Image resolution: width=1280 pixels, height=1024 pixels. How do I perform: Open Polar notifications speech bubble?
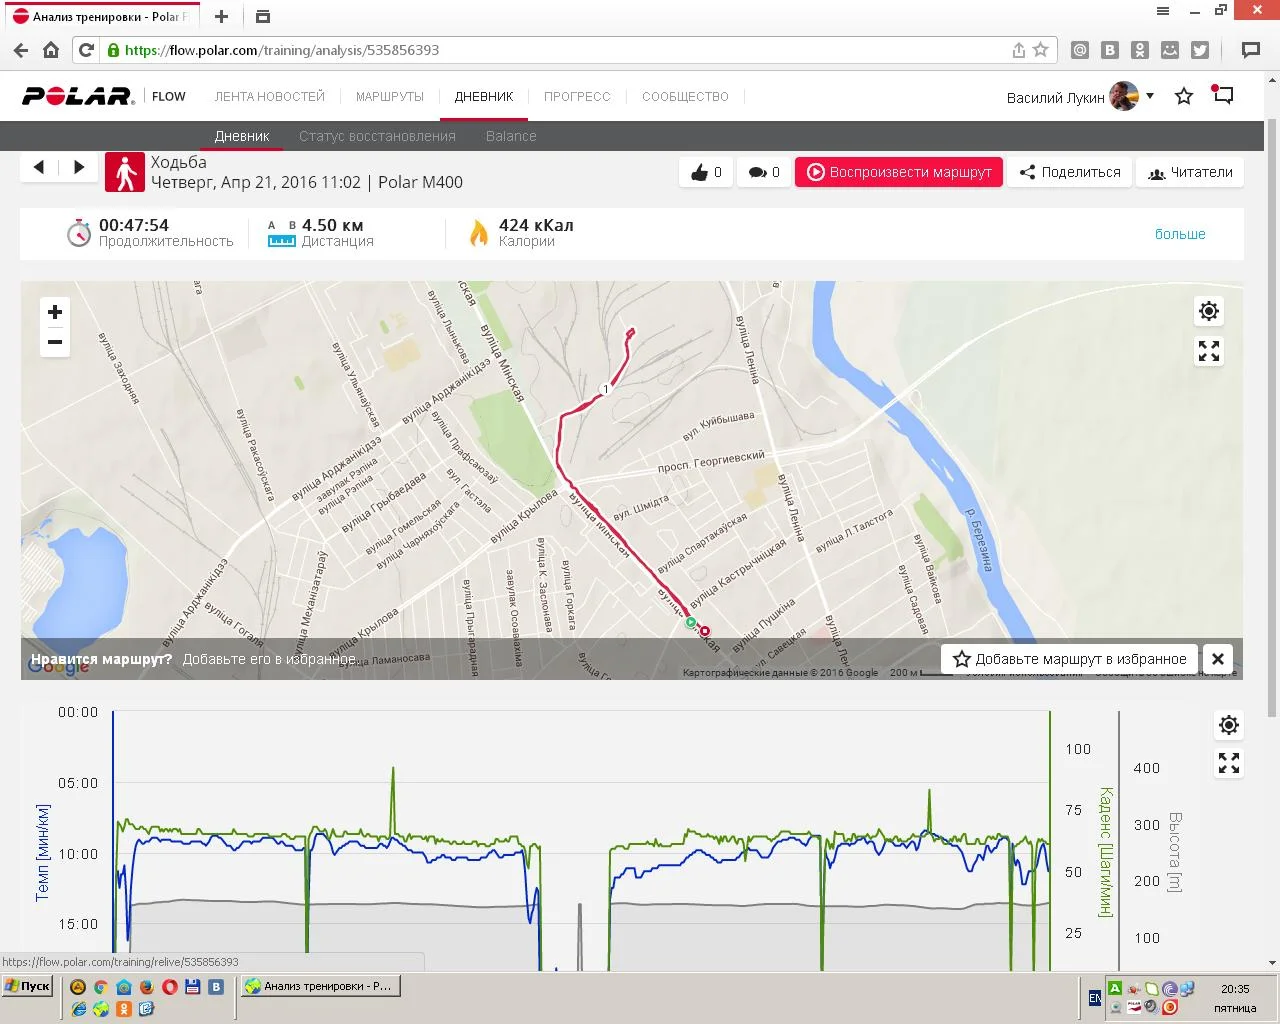(1222, 95)
